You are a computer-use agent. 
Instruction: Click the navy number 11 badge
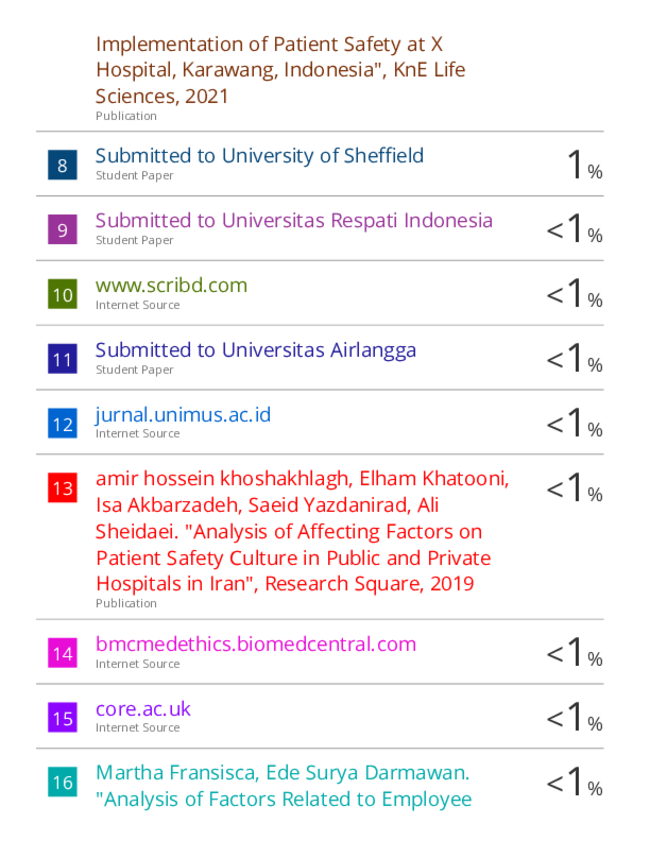62,359
